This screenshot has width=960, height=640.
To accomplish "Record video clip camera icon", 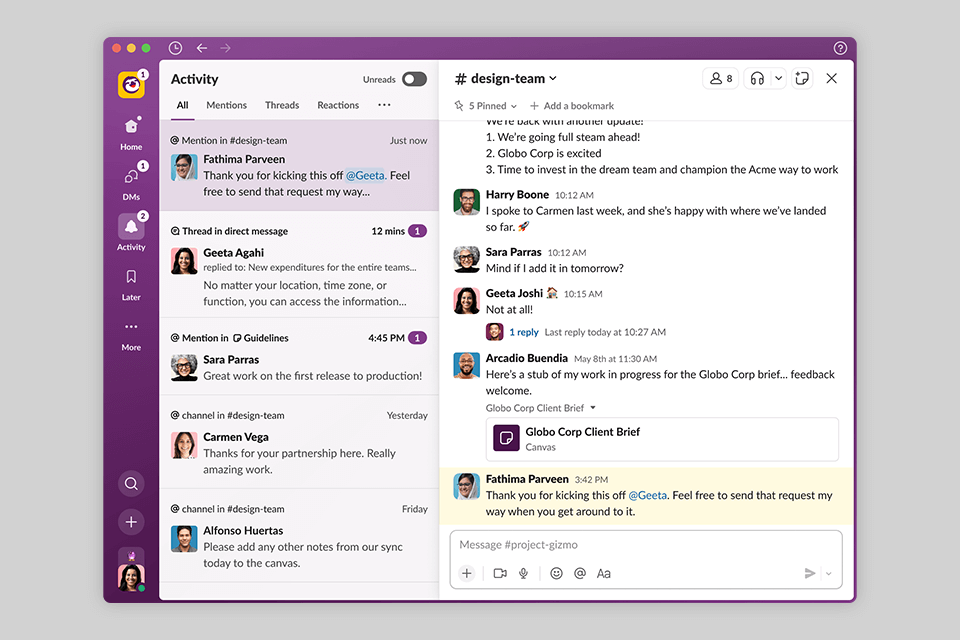I will pyautogui.click(x=500, y=573).
